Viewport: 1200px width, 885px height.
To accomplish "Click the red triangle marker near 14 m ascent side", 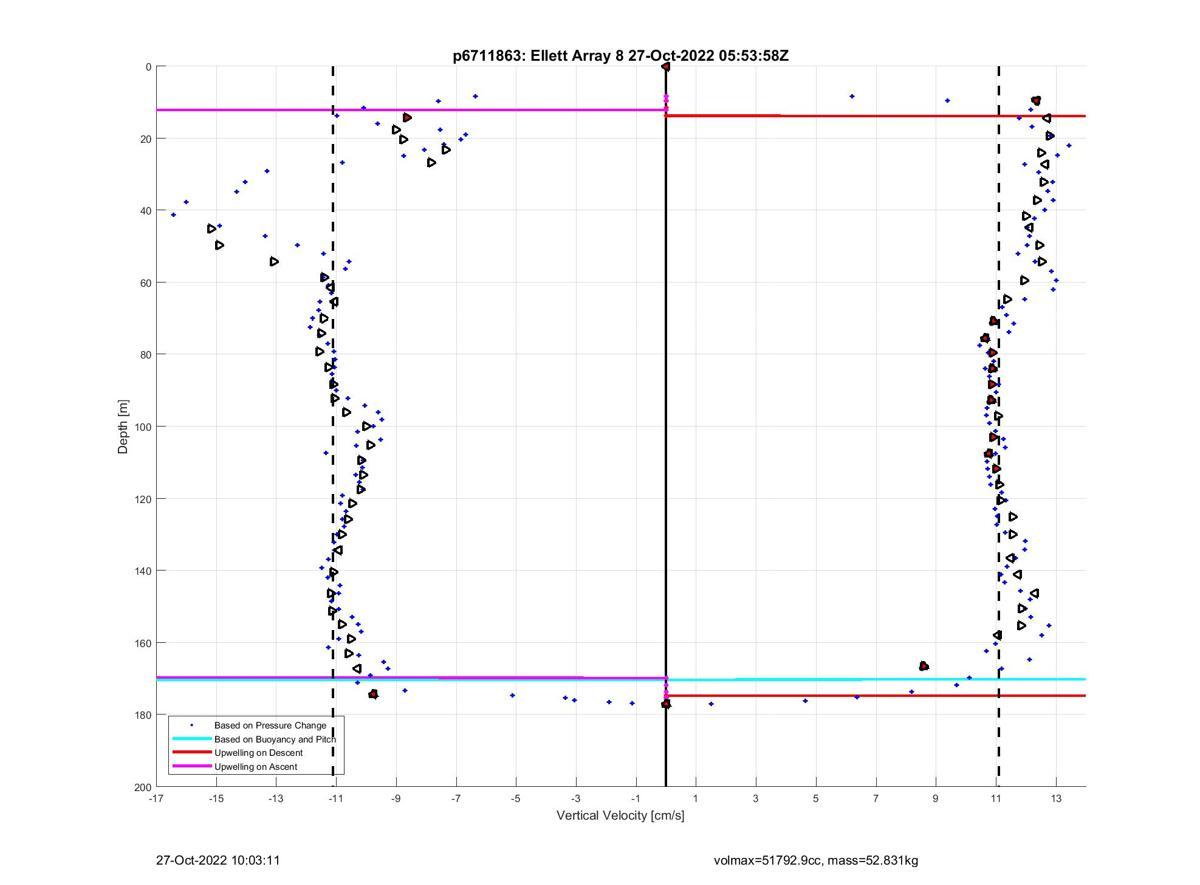I will pyautogui.click(x=407, y=118).
